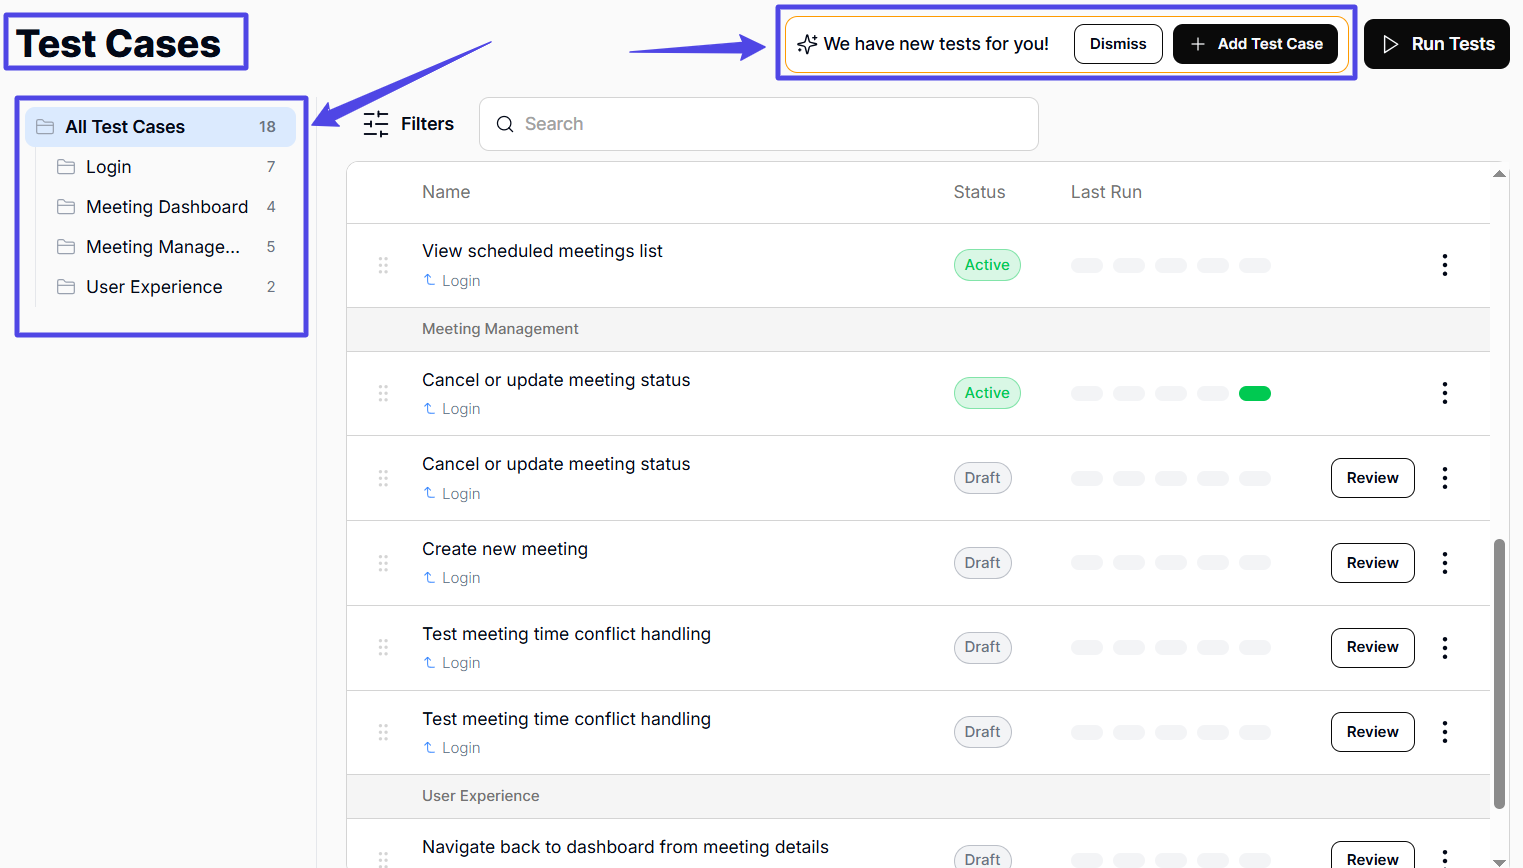
Task: Open kebab menu for Create new meeting
Action: pos(1444,563)
